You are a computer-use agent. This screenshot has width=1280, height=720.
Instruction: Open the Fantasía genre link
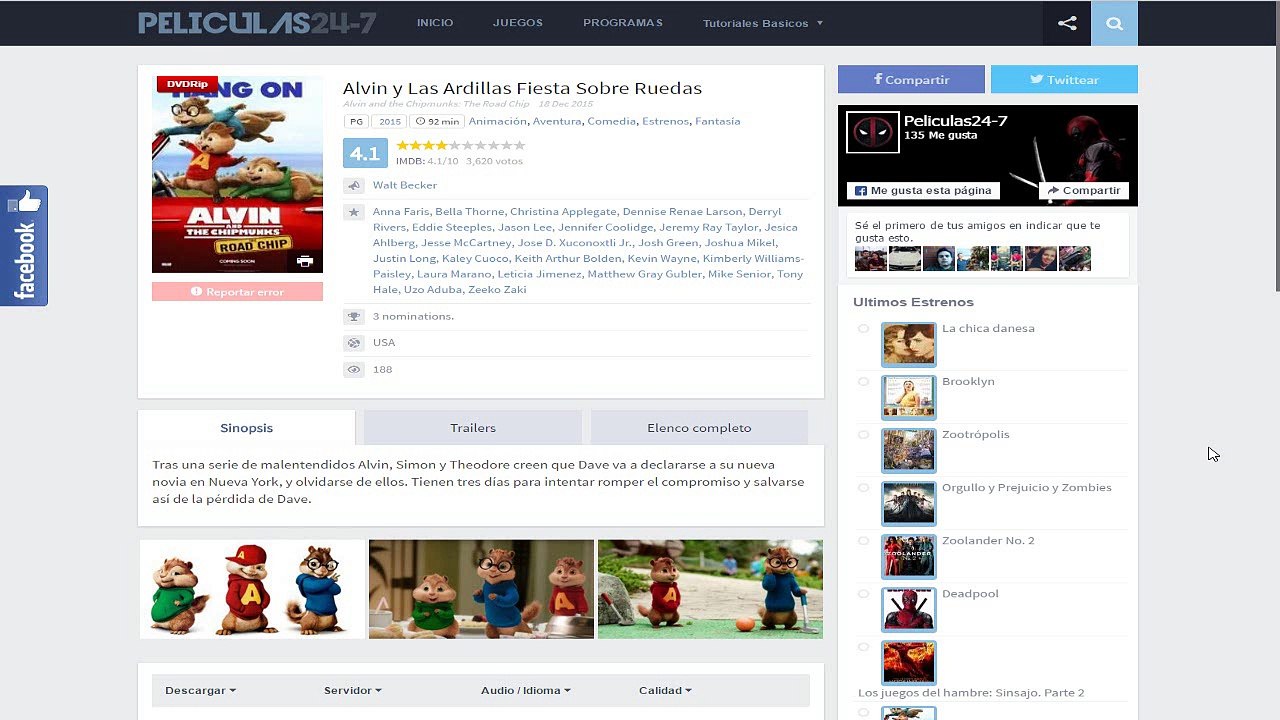coord(717,121)
